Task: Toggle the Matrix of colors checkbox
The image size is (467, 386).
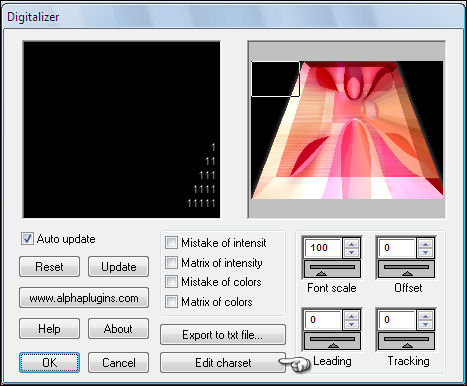Action: click(171, 302)
